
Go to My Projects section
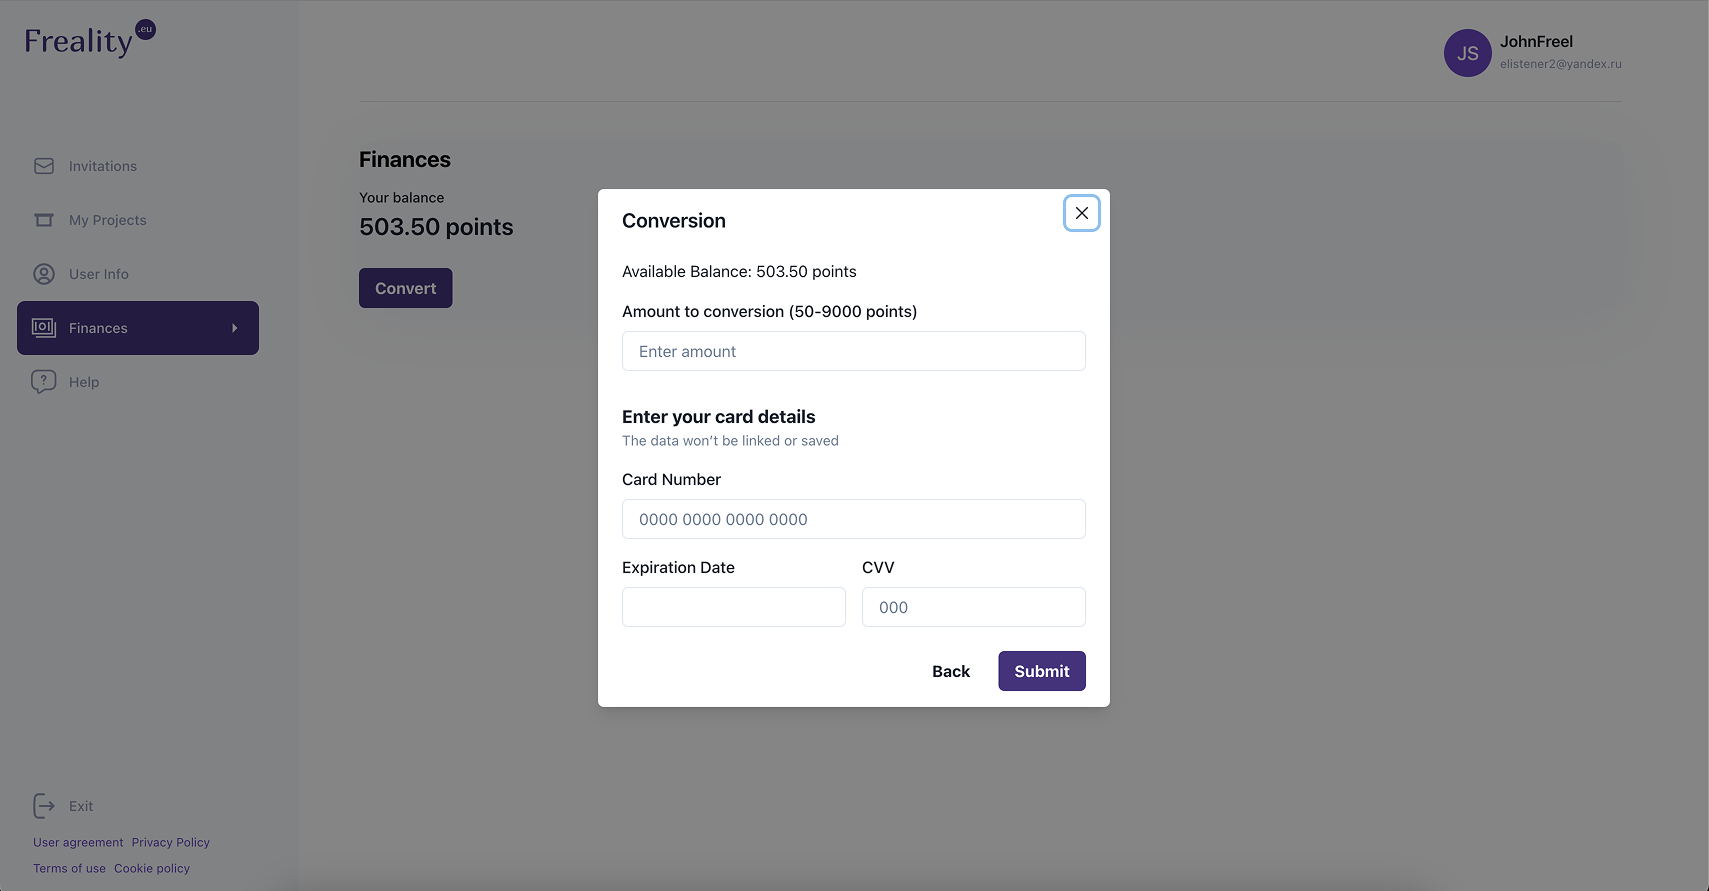pyautogui.click(x=107, y=220)
